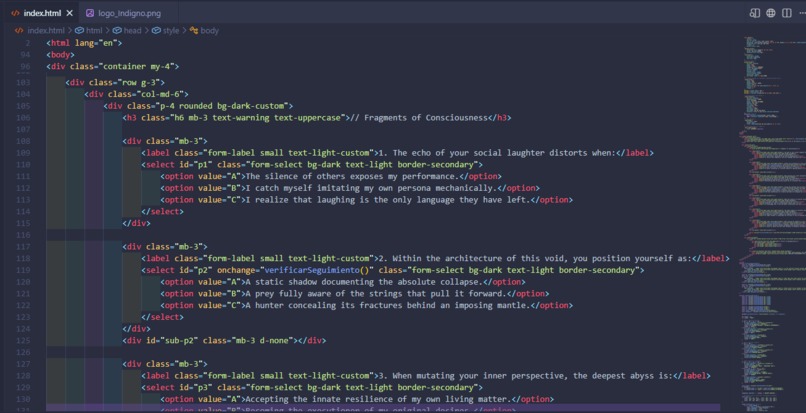Click the style element icon in breadcrumbs
The width and height of the screenshot is (806, 413).
click(156, 31)
